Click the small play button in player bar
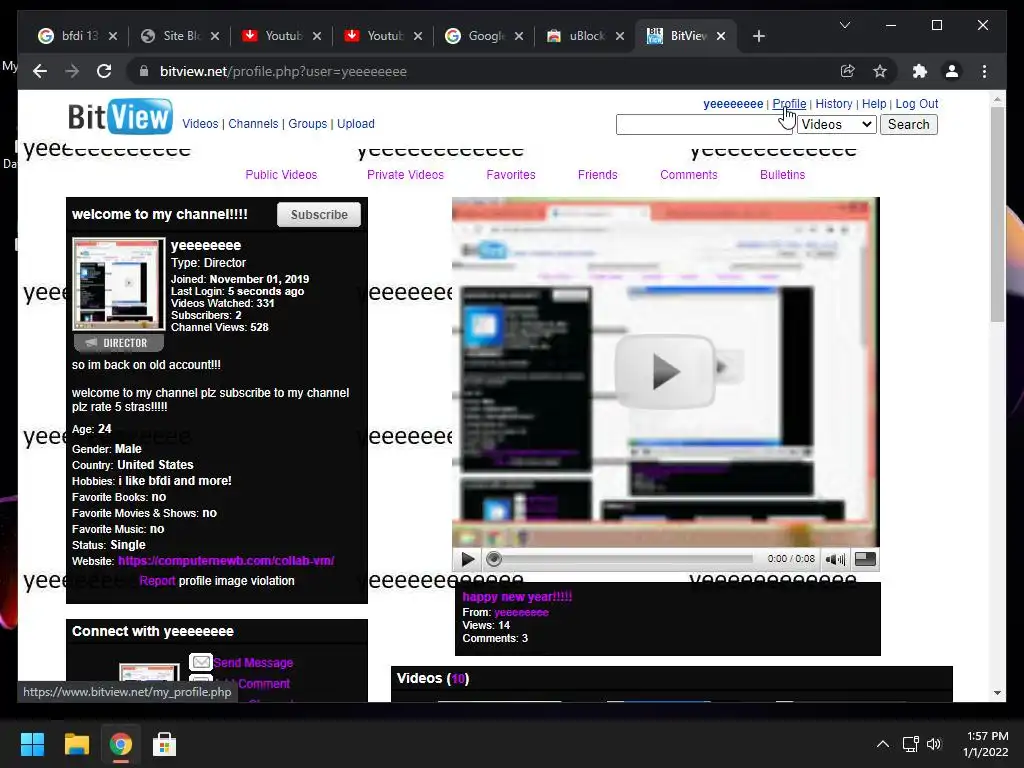 pyautogui.click(x=468, y=559)
